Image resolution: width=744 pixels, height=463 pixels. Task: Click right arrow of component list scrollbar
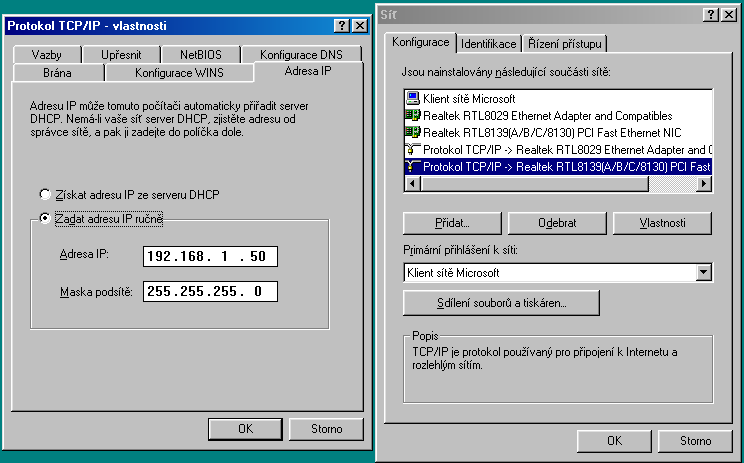pyautogui.click(x=704, y=183)
